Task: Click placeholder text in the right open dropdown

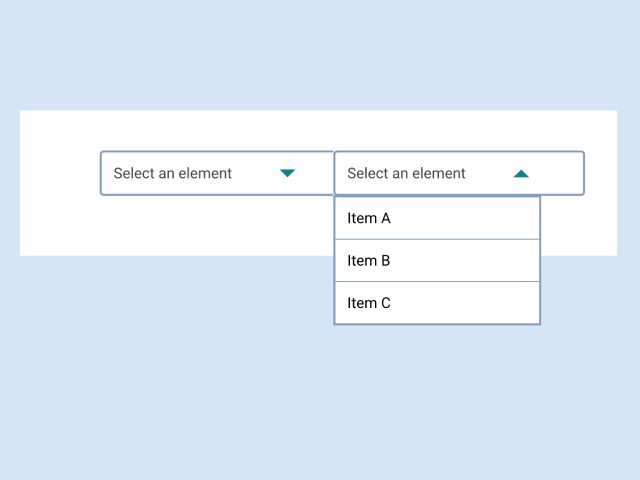Action: (406, 173)
